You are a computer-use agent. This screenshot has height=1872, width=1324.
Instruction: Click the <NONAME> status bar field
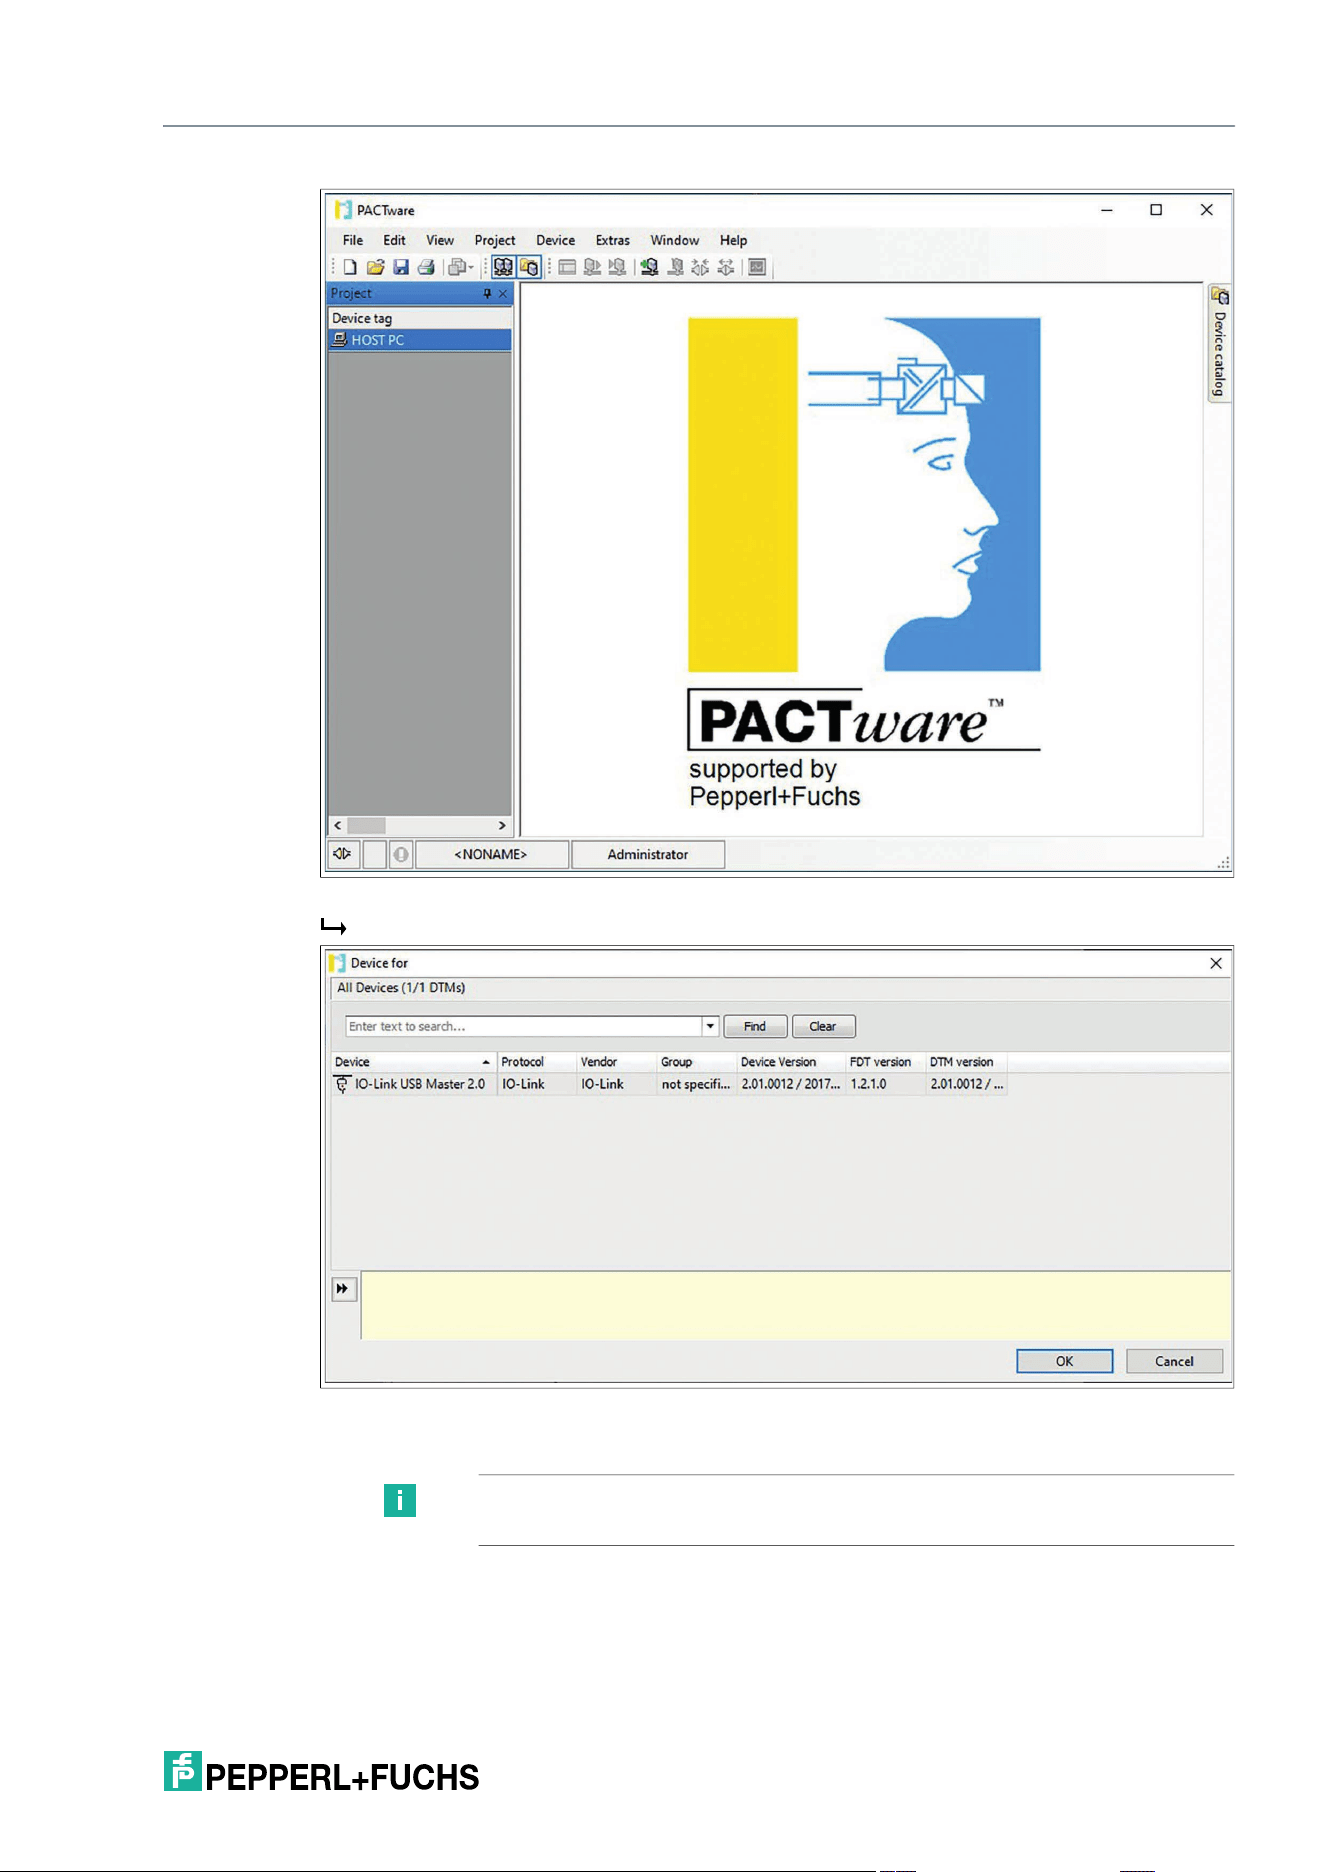[x=491, y=854]
